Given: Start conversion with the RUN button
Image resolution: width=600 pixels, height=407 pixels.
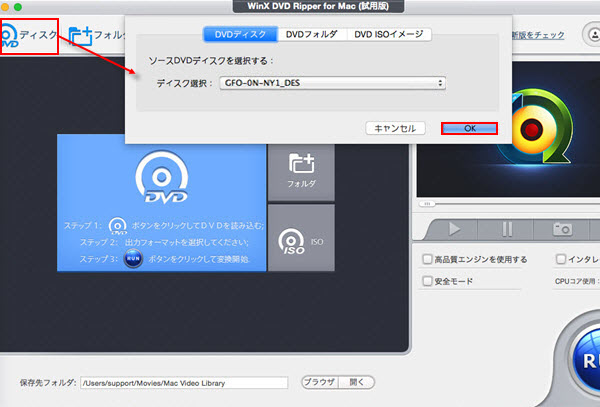Looking at the screenshot, I should click(x=587, y=360).
